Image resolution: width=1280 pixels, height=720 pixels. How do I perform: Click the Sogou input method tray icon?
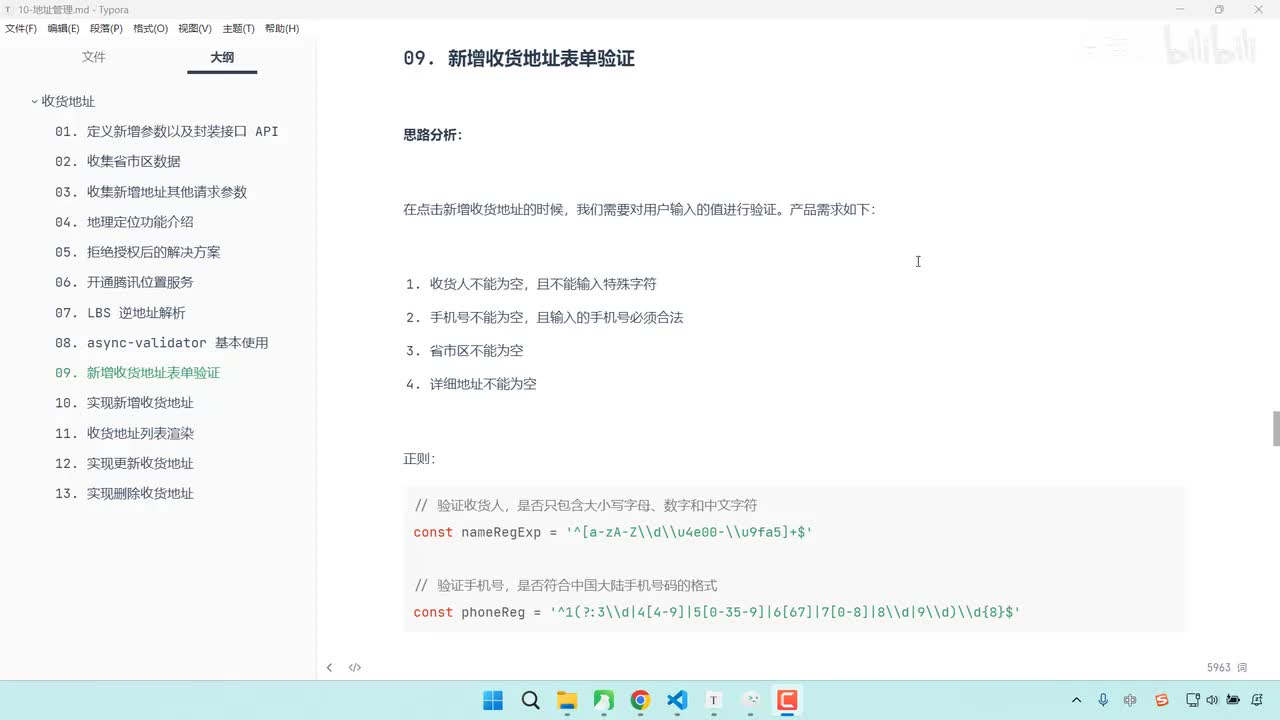click(1161, 700)
